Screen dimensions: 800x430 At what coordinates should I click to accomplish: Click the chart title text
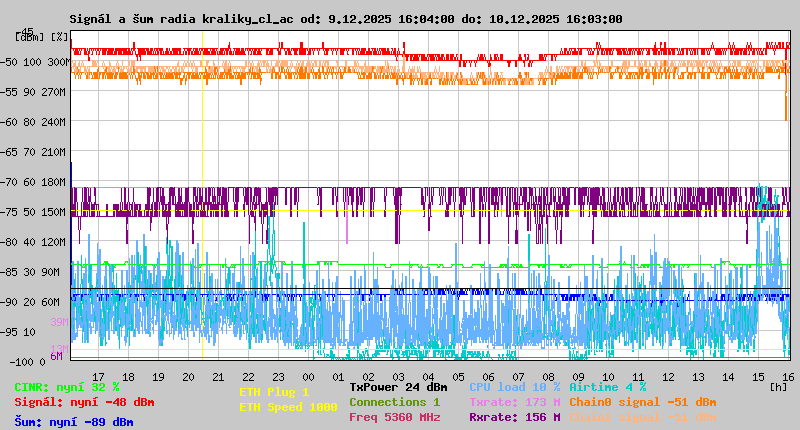pyautogui.click(x=346, y=19)
